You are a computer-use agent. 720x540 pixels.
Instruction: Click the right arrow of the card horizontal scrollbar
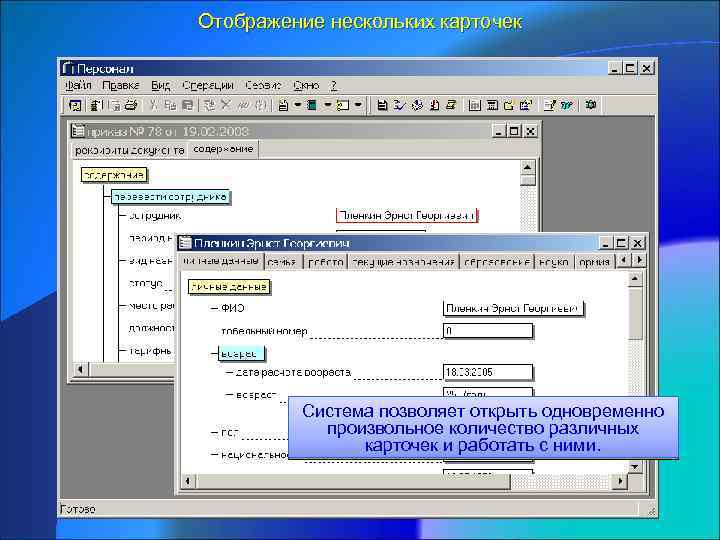click(620, 481)
